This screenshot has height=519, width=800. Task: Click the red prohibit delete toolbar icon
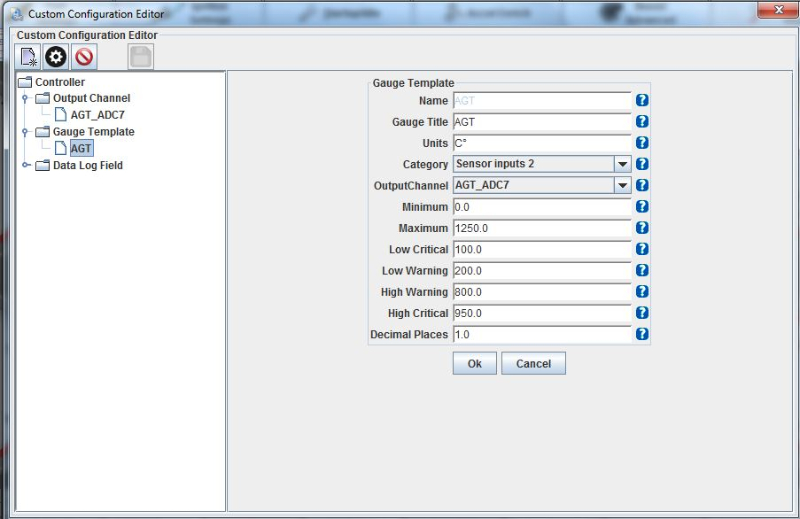point(84,57)
